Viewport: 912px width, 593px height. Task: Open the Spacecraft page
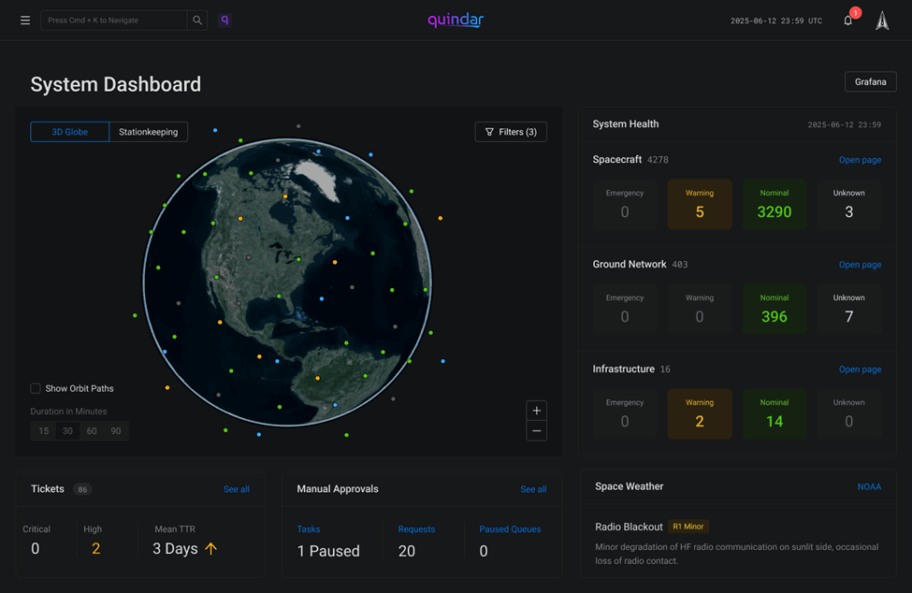[x=860, y=159]
